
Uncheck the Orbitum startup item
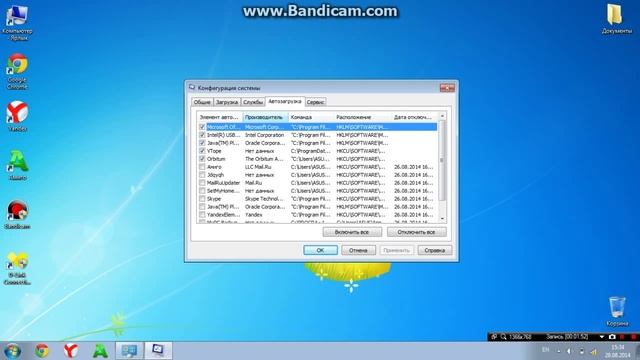pyautogui.click(x=202, y=159)
